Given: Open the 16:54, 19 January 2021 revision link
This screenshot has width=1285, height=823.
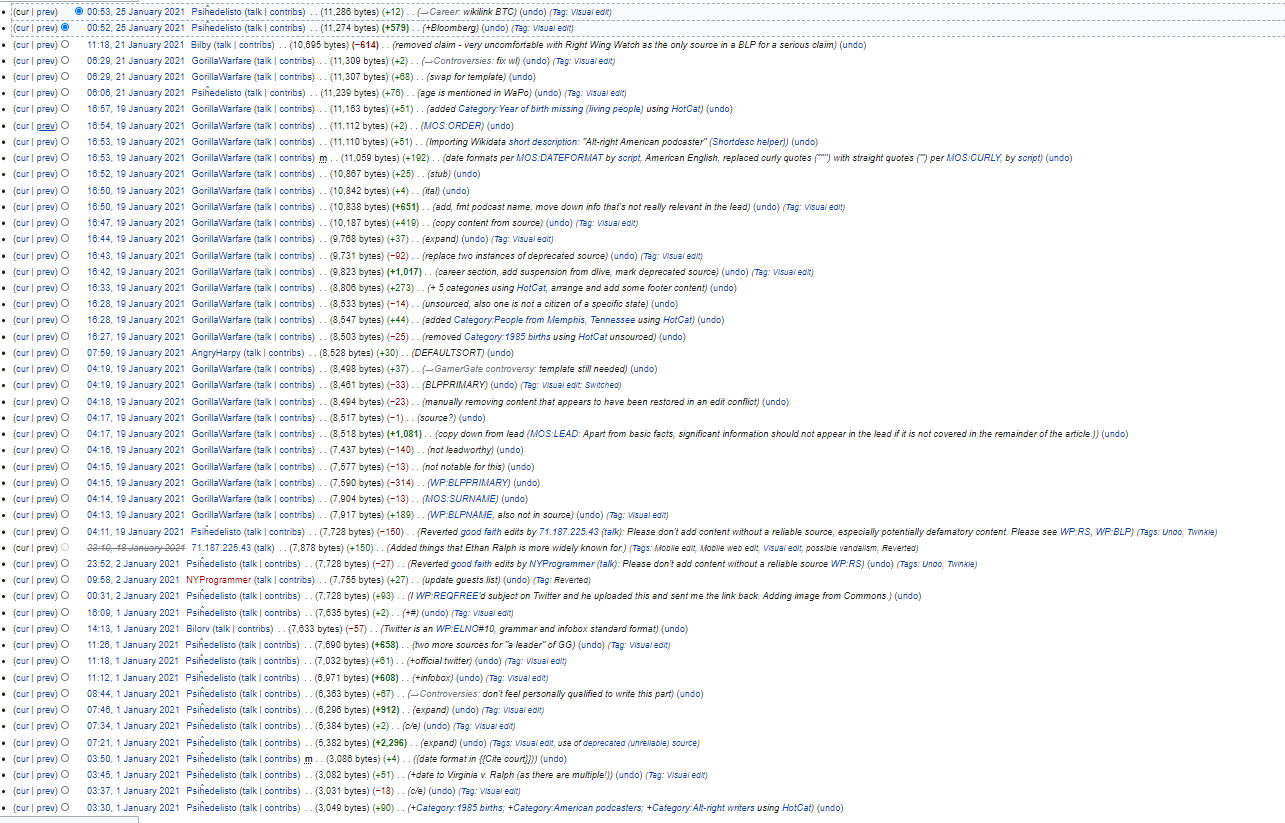Looking at the screenshot, I should coord(136,126).
